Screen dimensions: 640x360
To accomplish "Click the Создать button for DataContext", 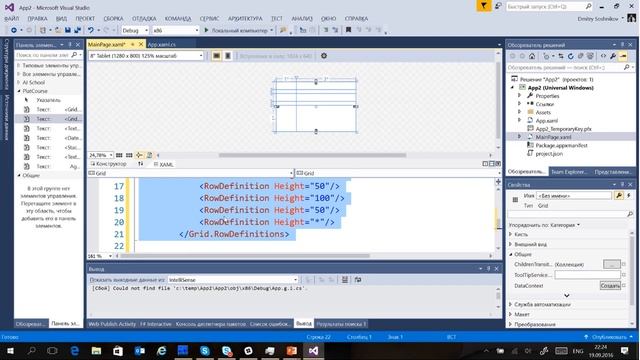I will pos(610,285).
